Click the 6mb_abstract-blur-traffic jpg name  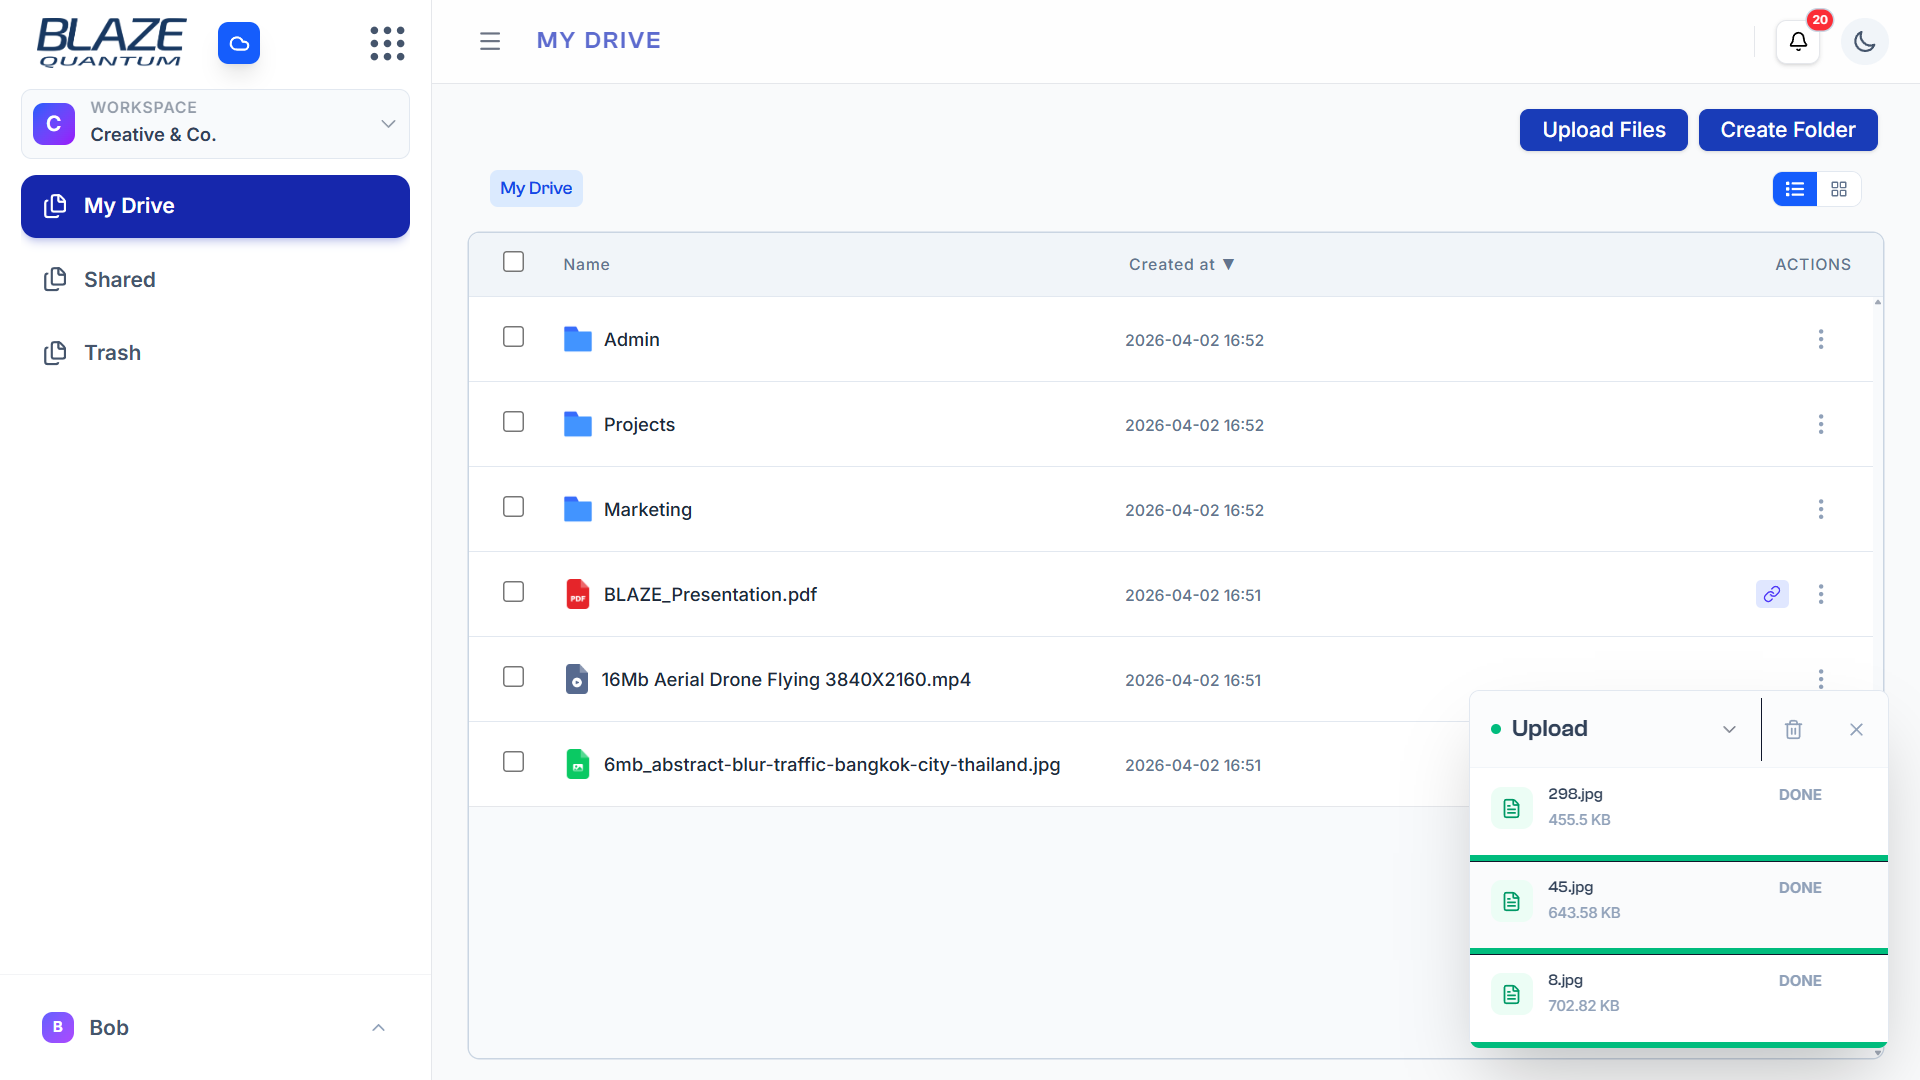(832, 764)
